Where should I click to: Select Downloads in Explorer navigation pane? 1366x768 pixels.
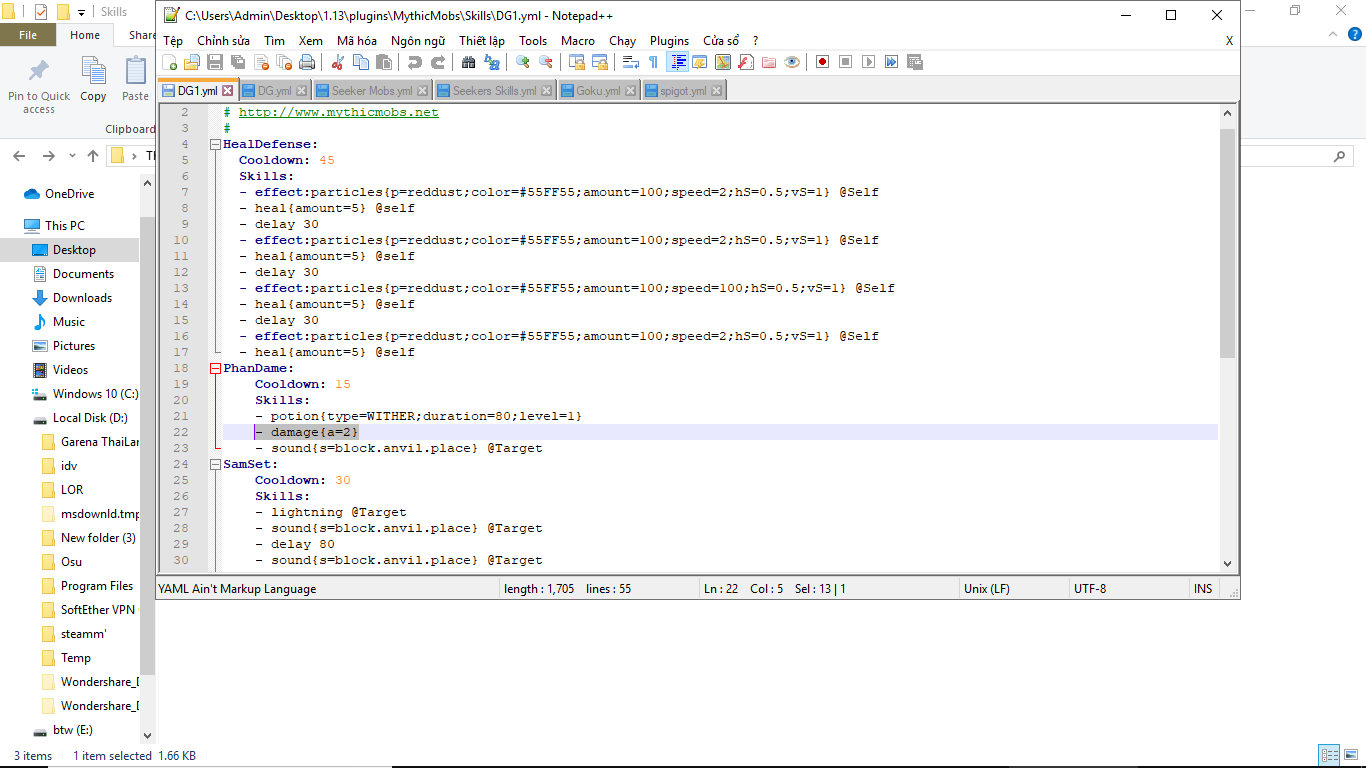(82, 298)
